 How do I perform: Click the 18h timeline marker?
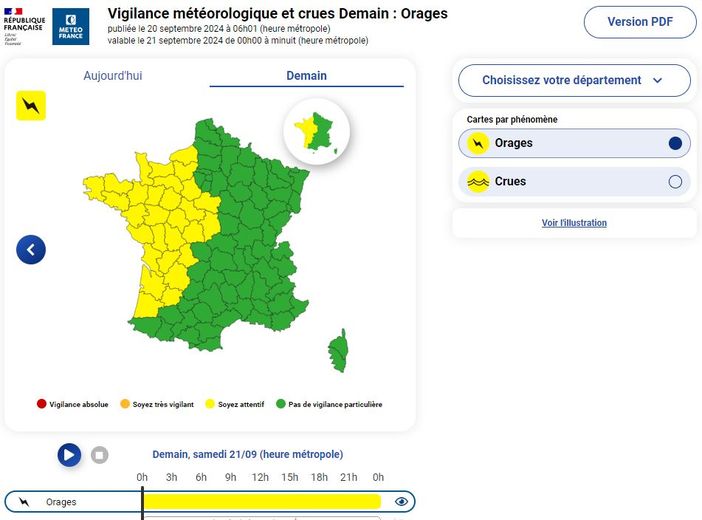point(319,477)
